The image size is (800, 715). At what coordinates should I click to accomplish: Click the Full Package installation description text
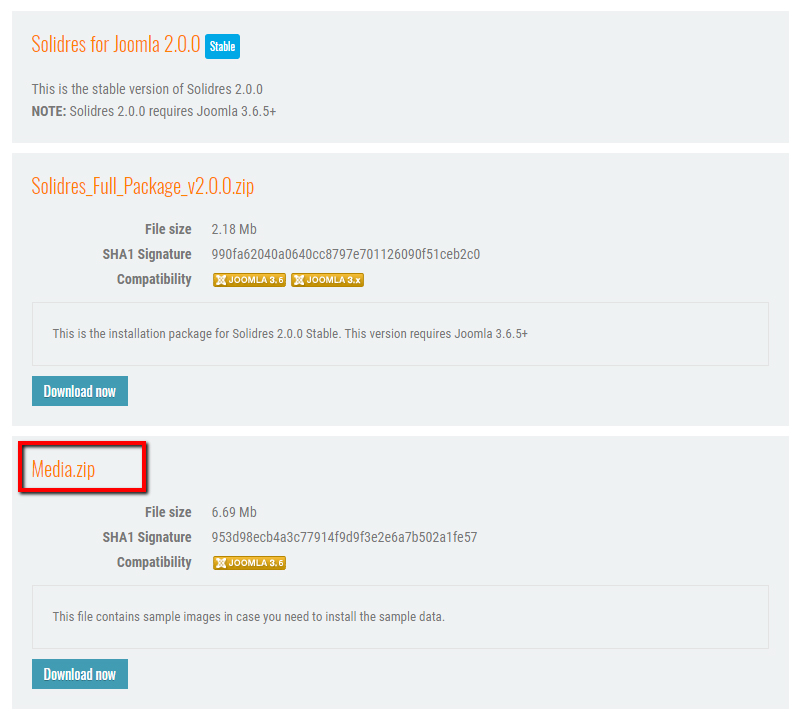290,333
